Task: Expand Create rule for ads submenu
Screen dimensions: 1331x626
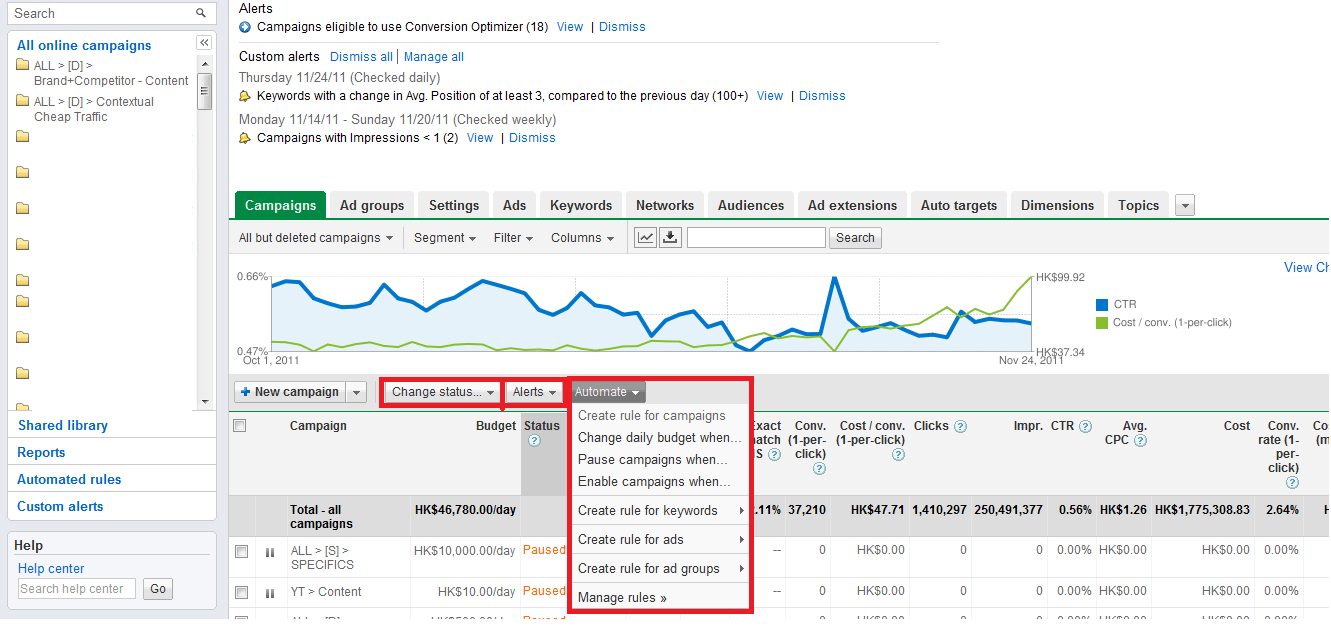Action: tap(660, 540)
